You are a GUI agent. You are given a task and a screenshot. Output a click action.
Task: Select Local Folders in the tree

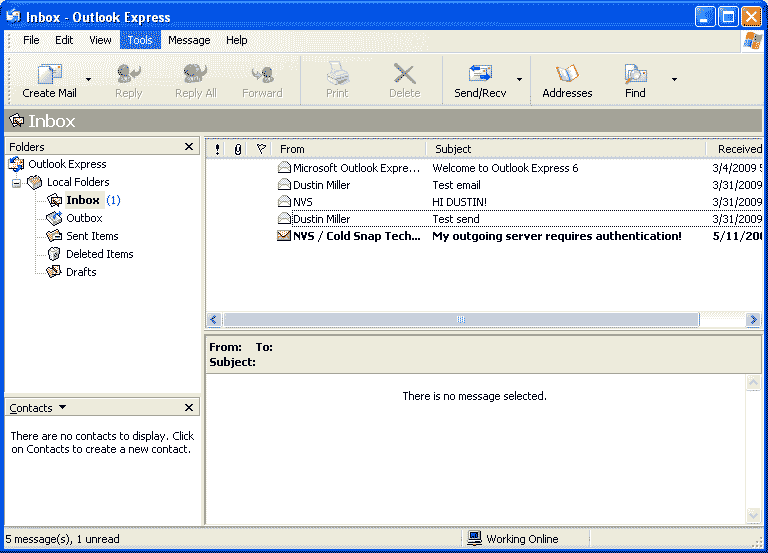78,182
